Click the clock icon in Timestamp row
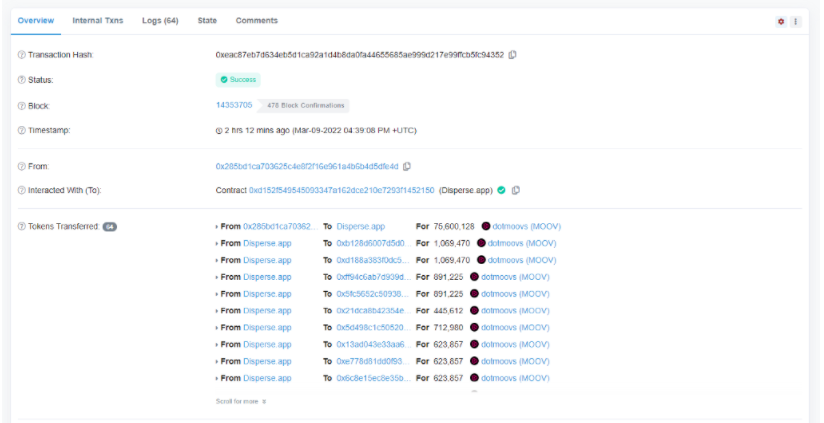 tap(219, 131)
